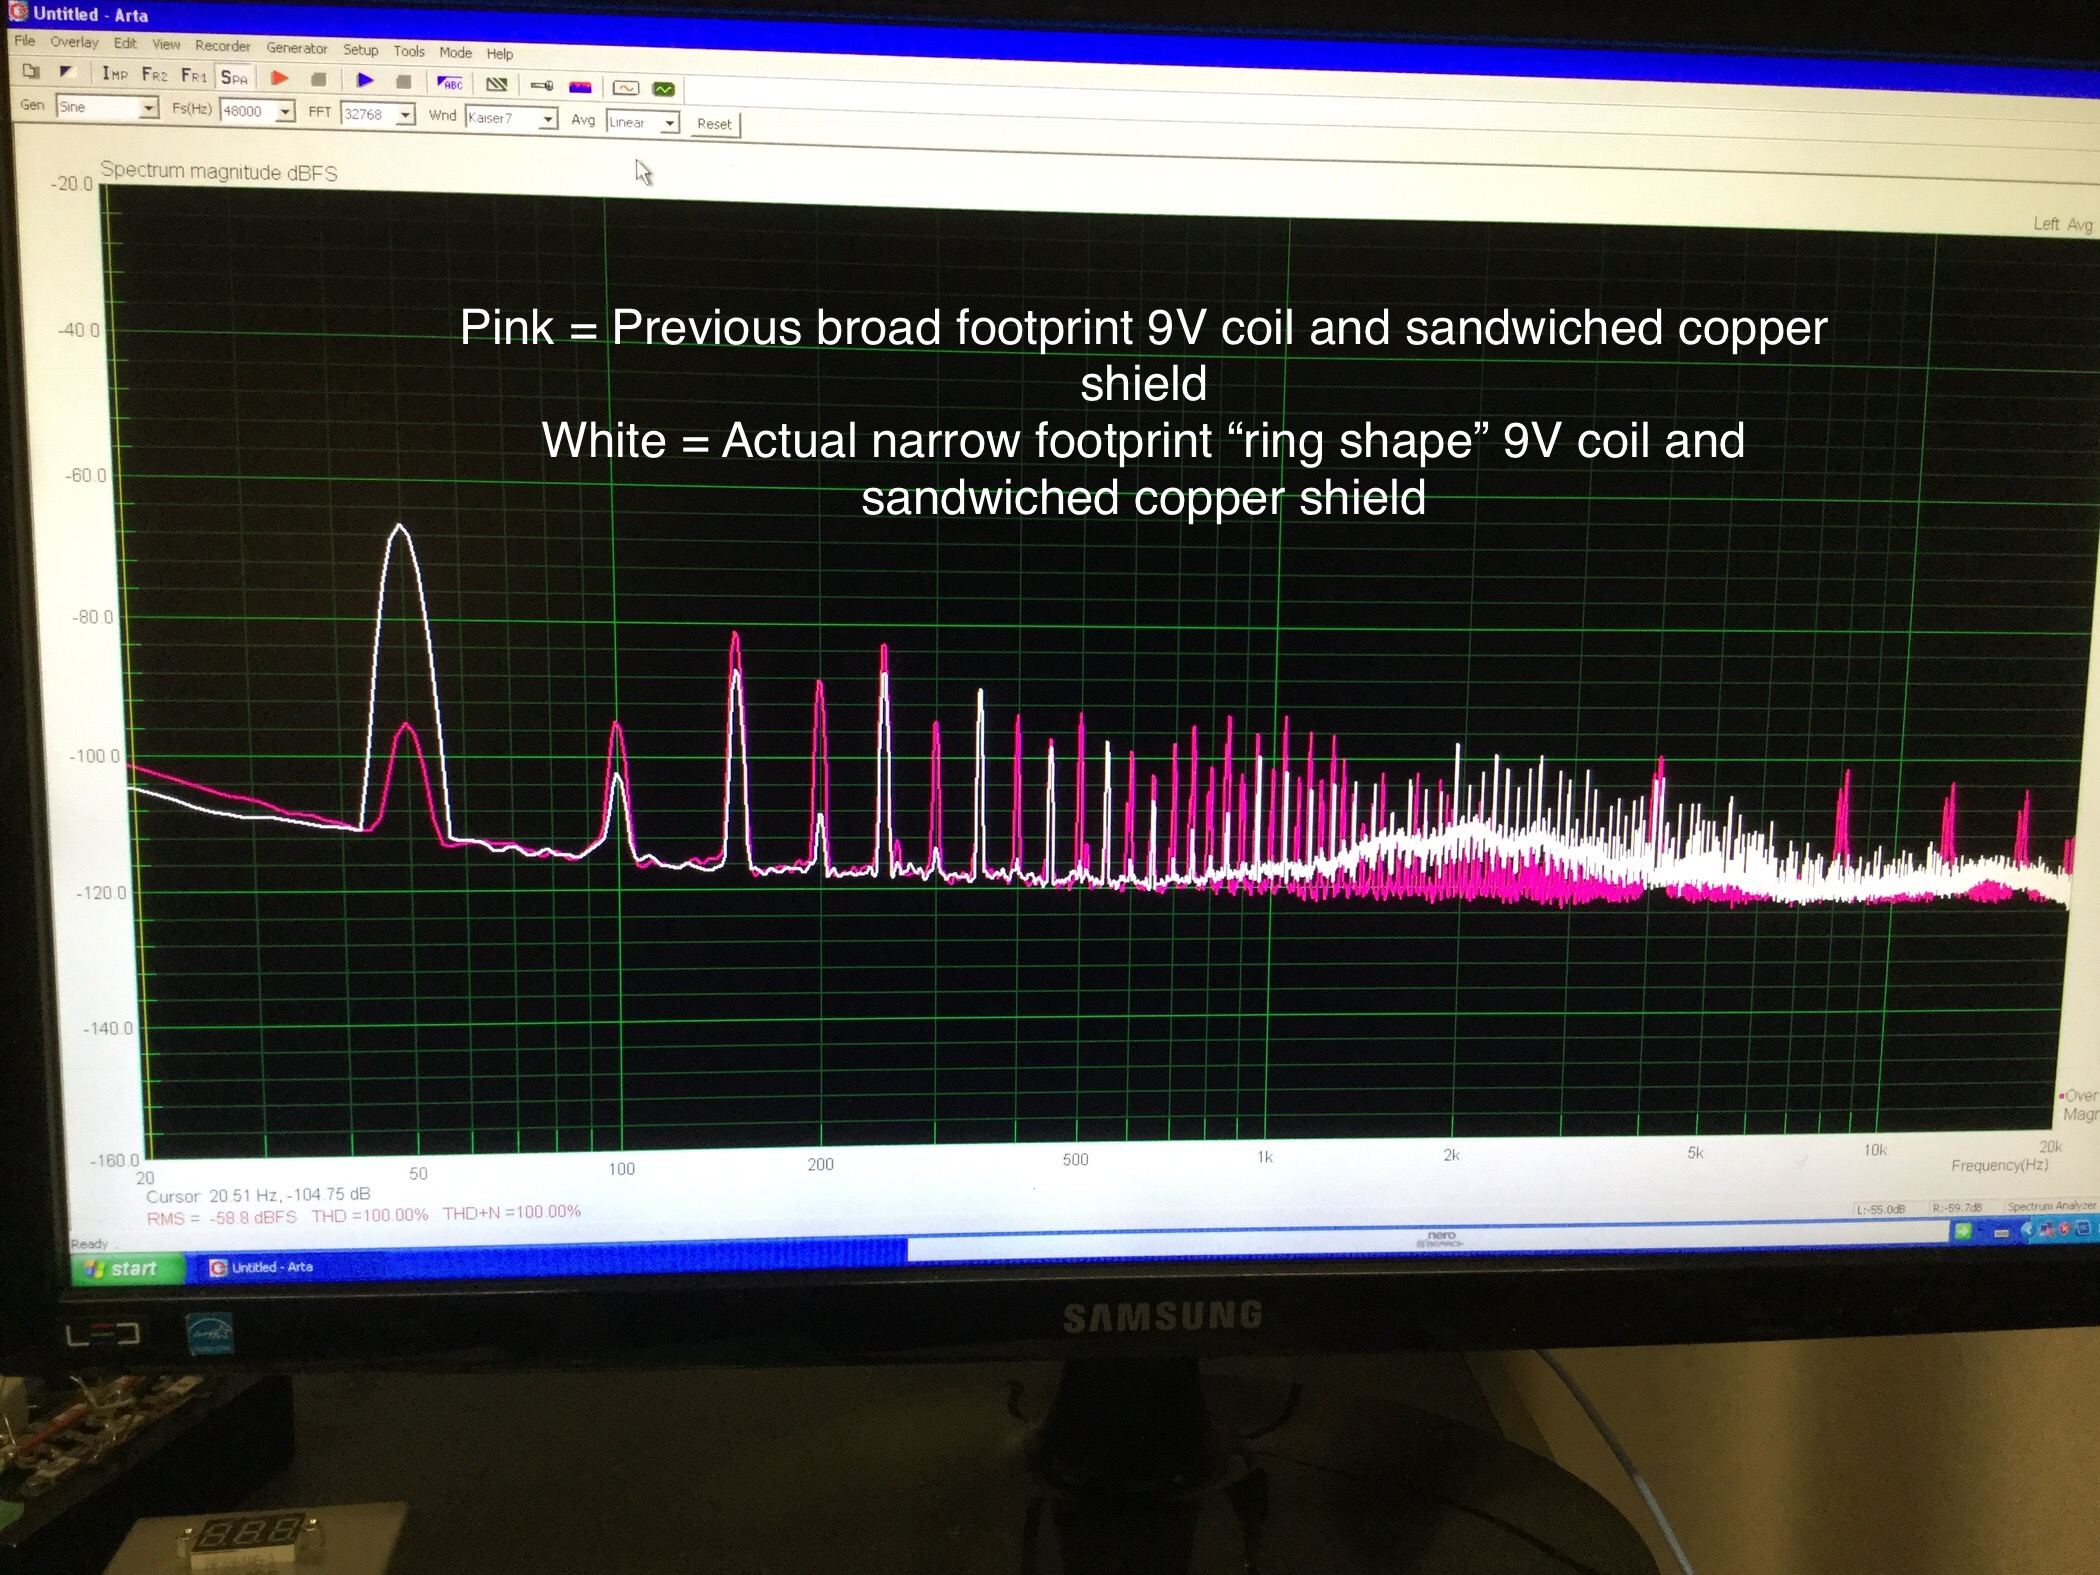Click the white 50 Hz peak in graph
Screen dimensions: 2100x1575
pos(400,527)
